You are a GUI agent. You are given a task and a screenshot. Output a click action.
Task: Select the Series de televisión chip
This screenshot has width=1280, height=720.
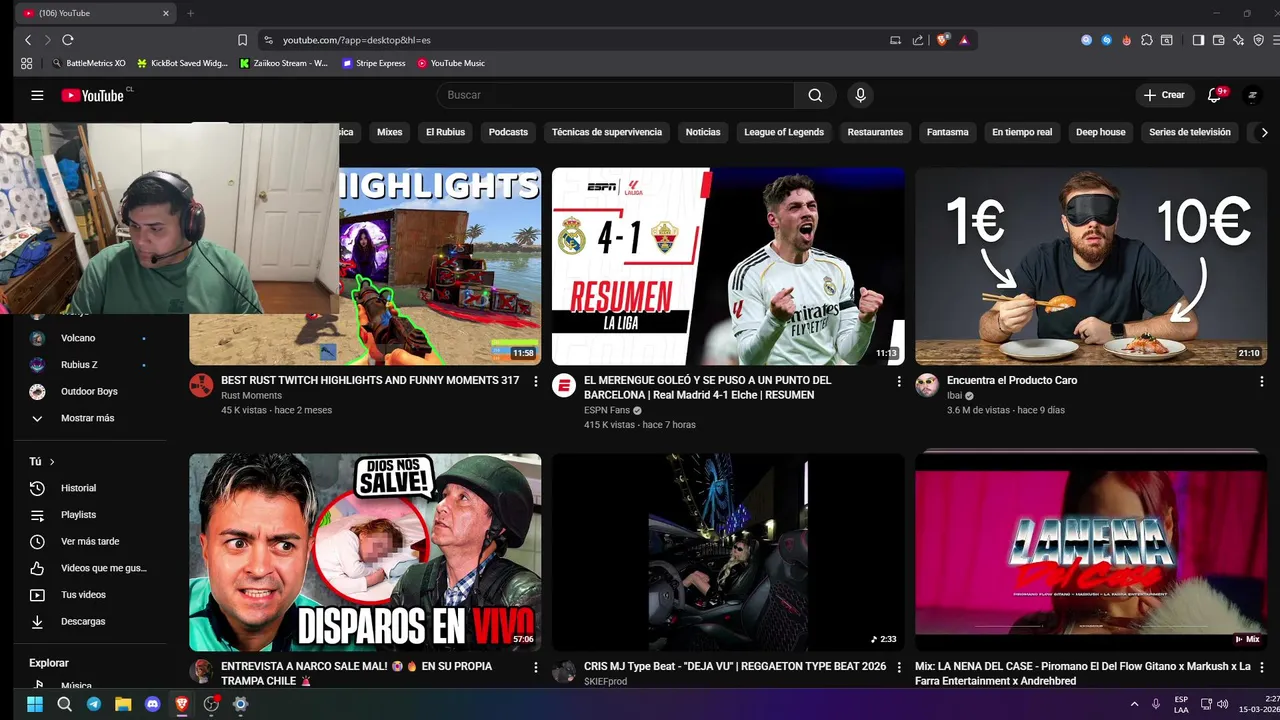[1190, 132]
